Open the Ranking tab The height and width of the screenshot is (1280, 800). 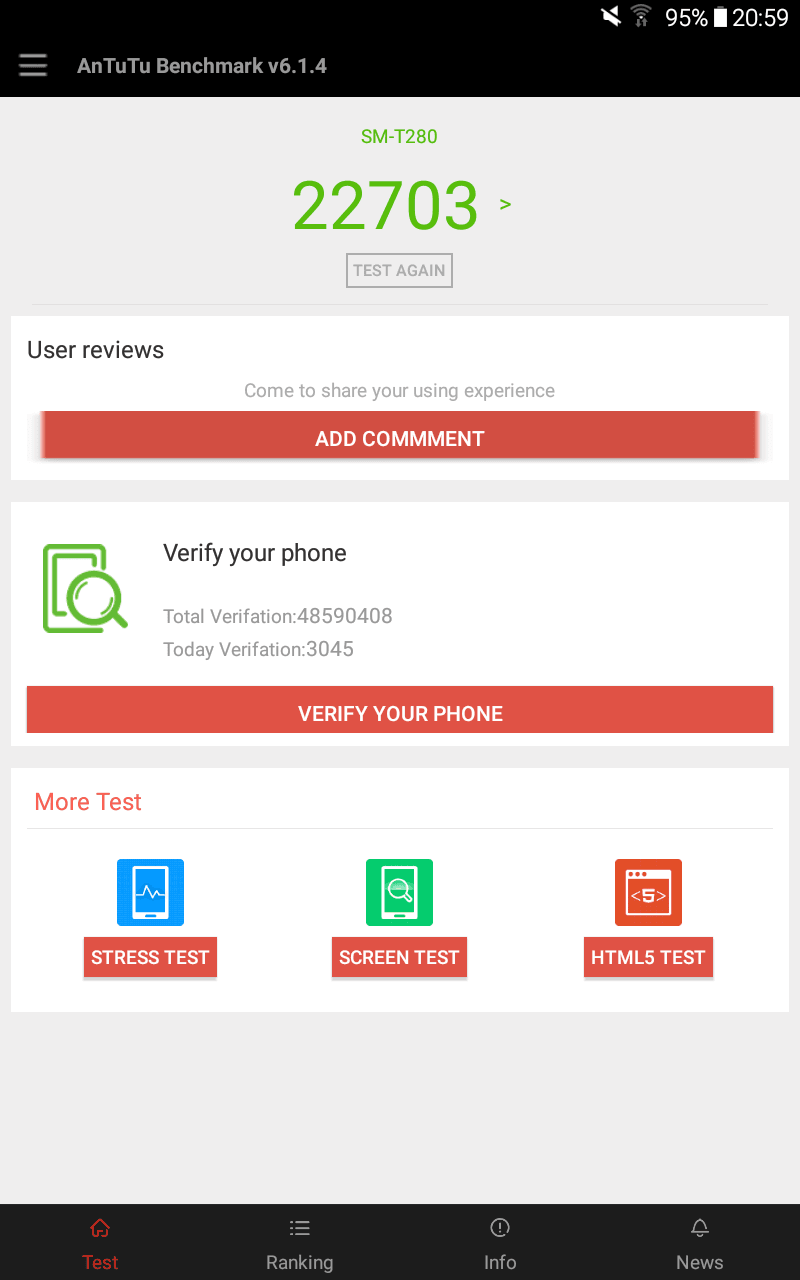(x=300, y=1243)
